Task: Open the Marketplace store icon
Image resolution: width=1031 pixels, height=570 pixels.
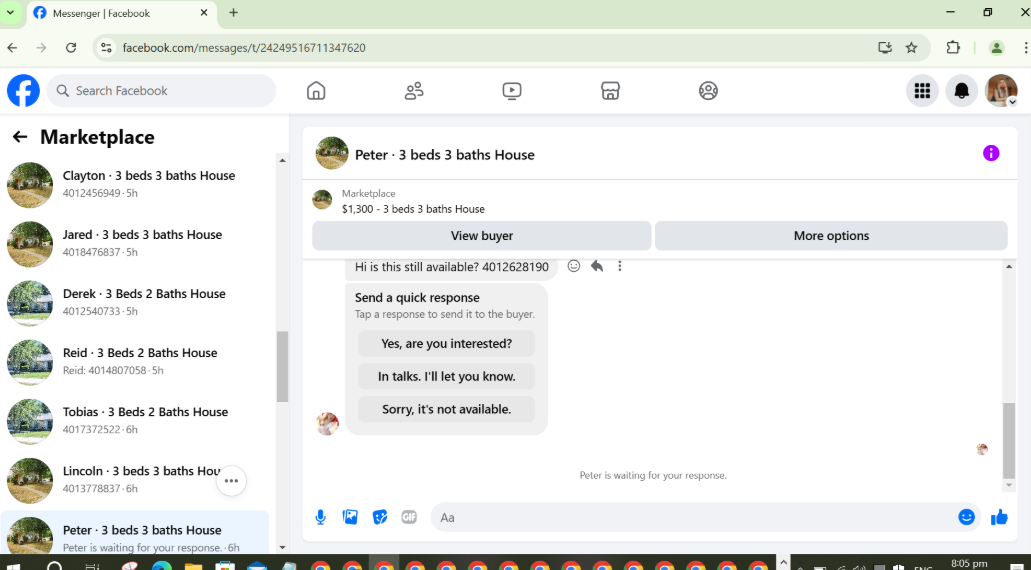Action: pos(610,91)
